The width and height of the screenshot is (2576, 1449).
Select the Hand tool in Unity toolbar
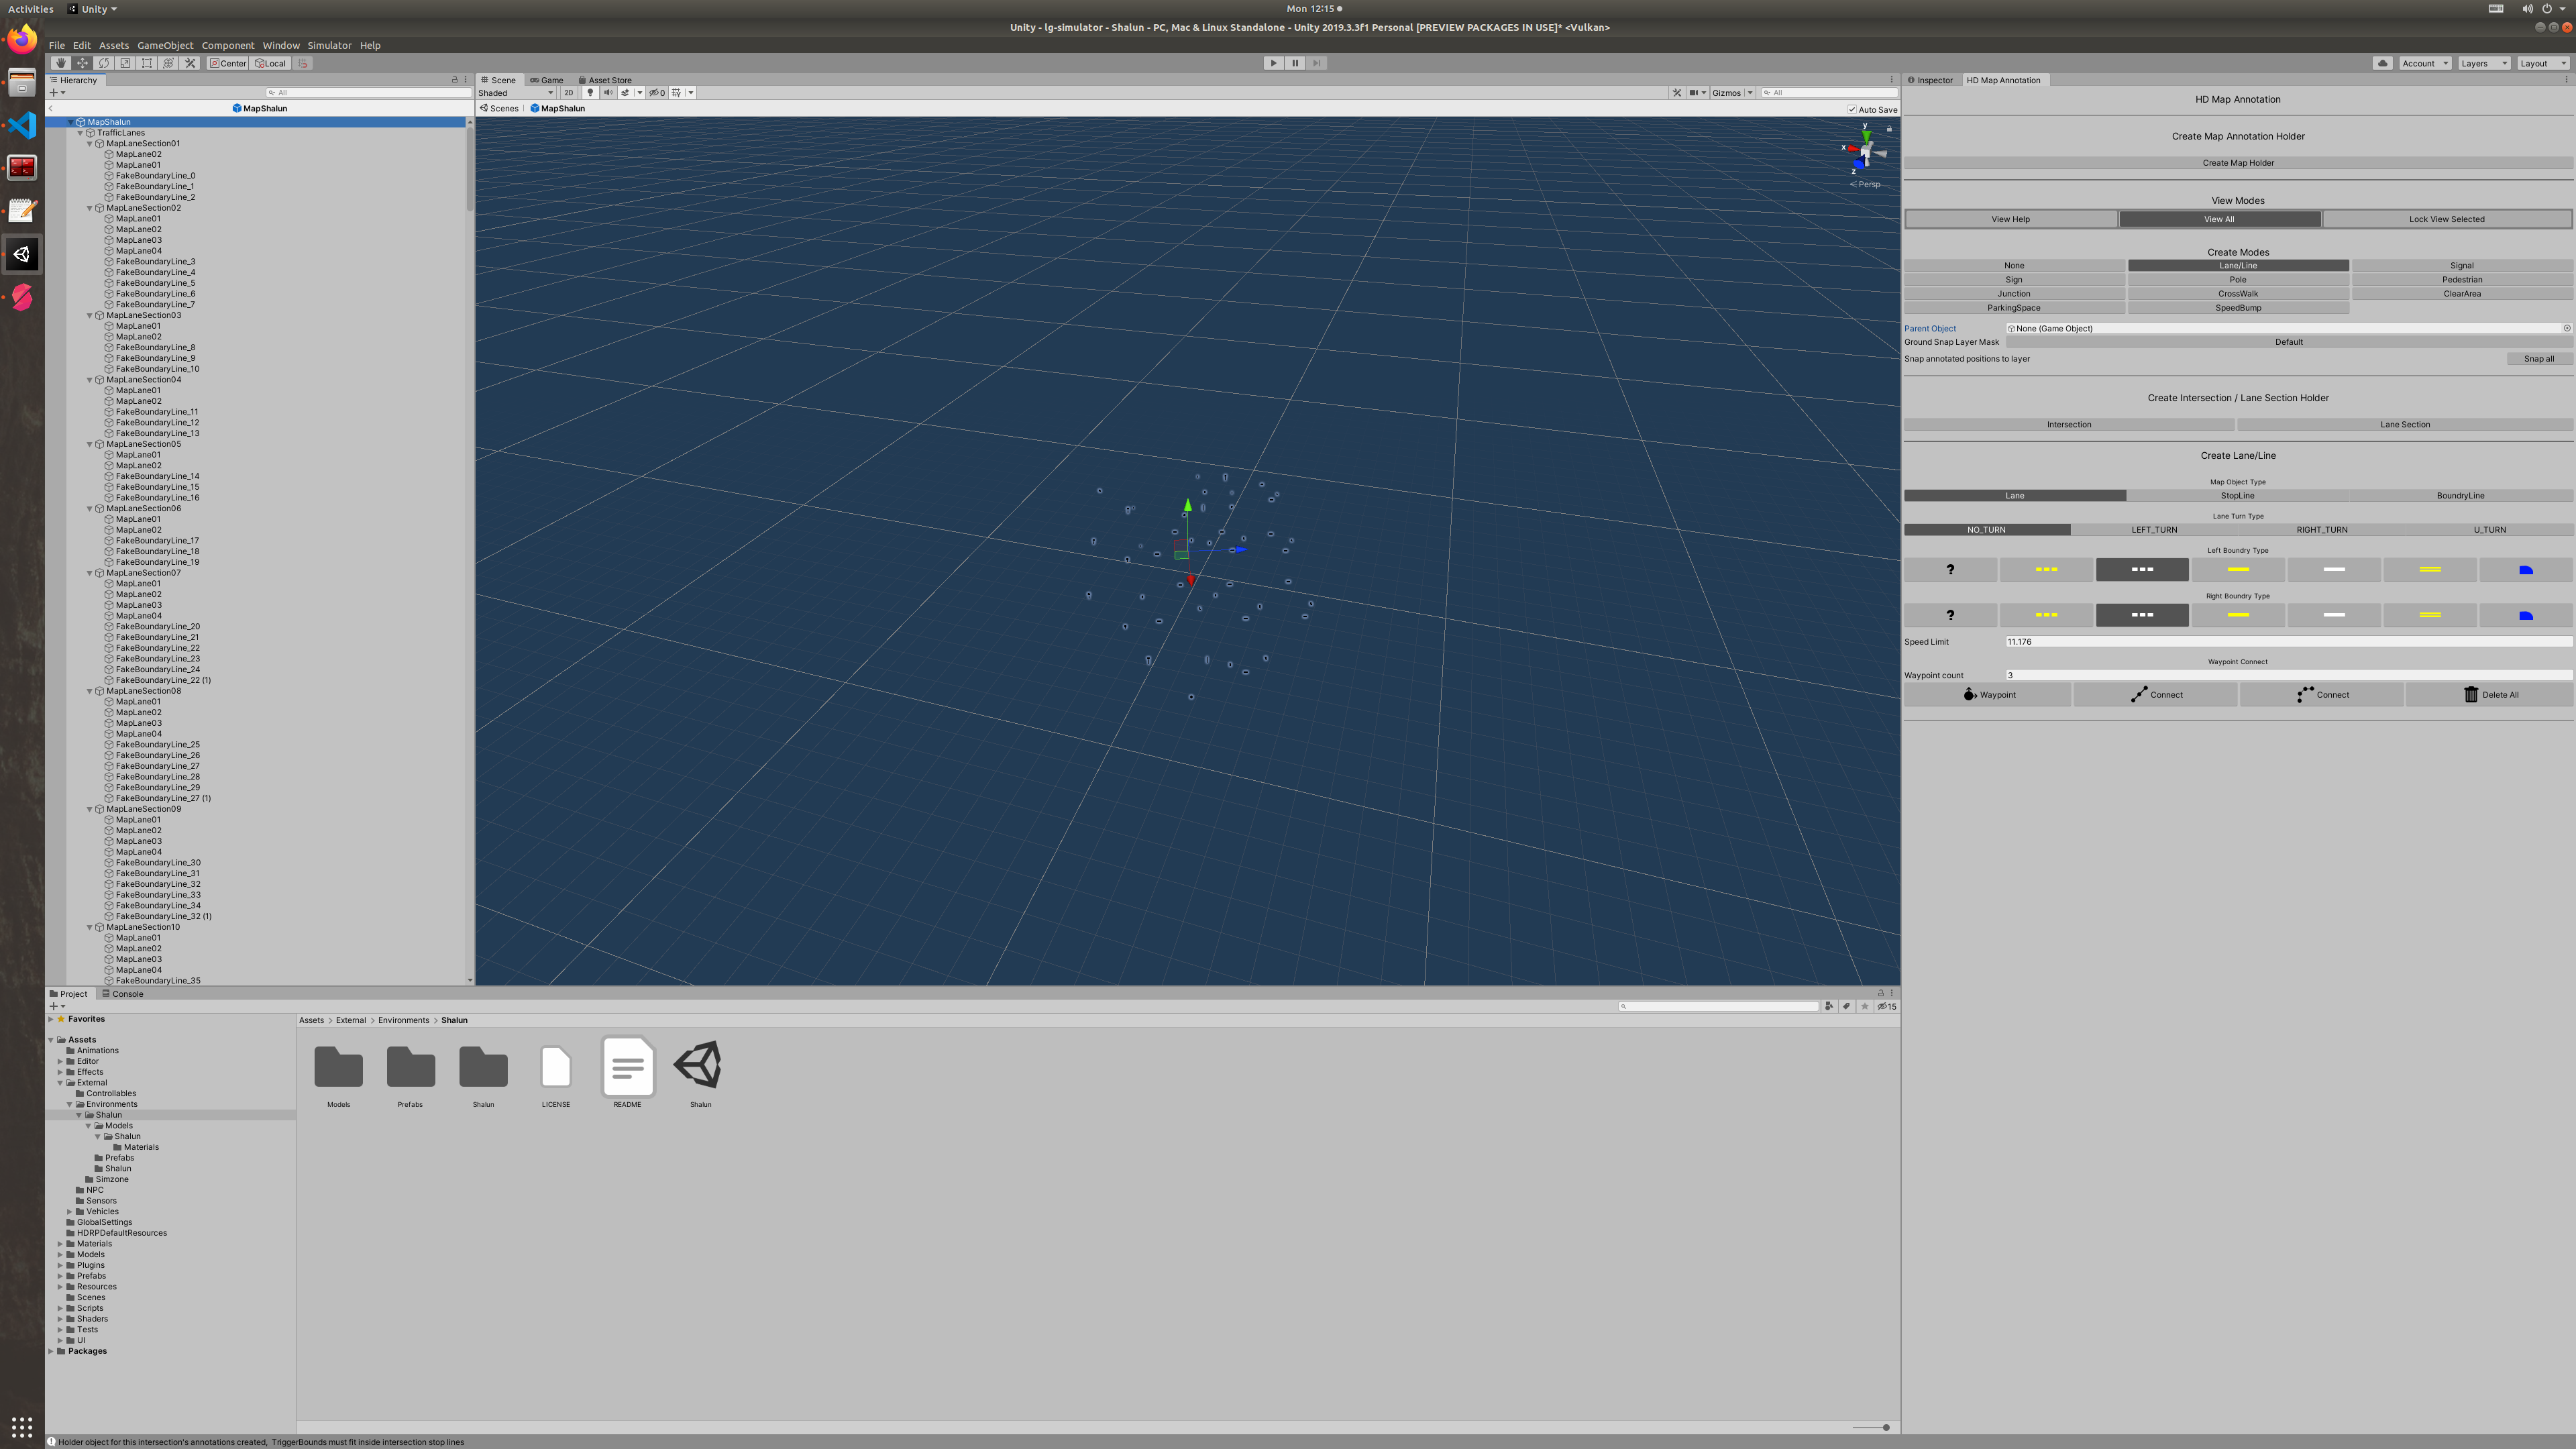(61, 63)
